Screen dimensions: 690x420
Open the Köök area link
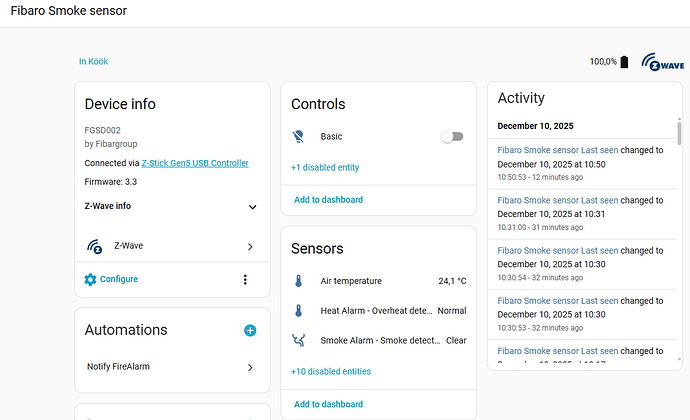coord(93,61)
